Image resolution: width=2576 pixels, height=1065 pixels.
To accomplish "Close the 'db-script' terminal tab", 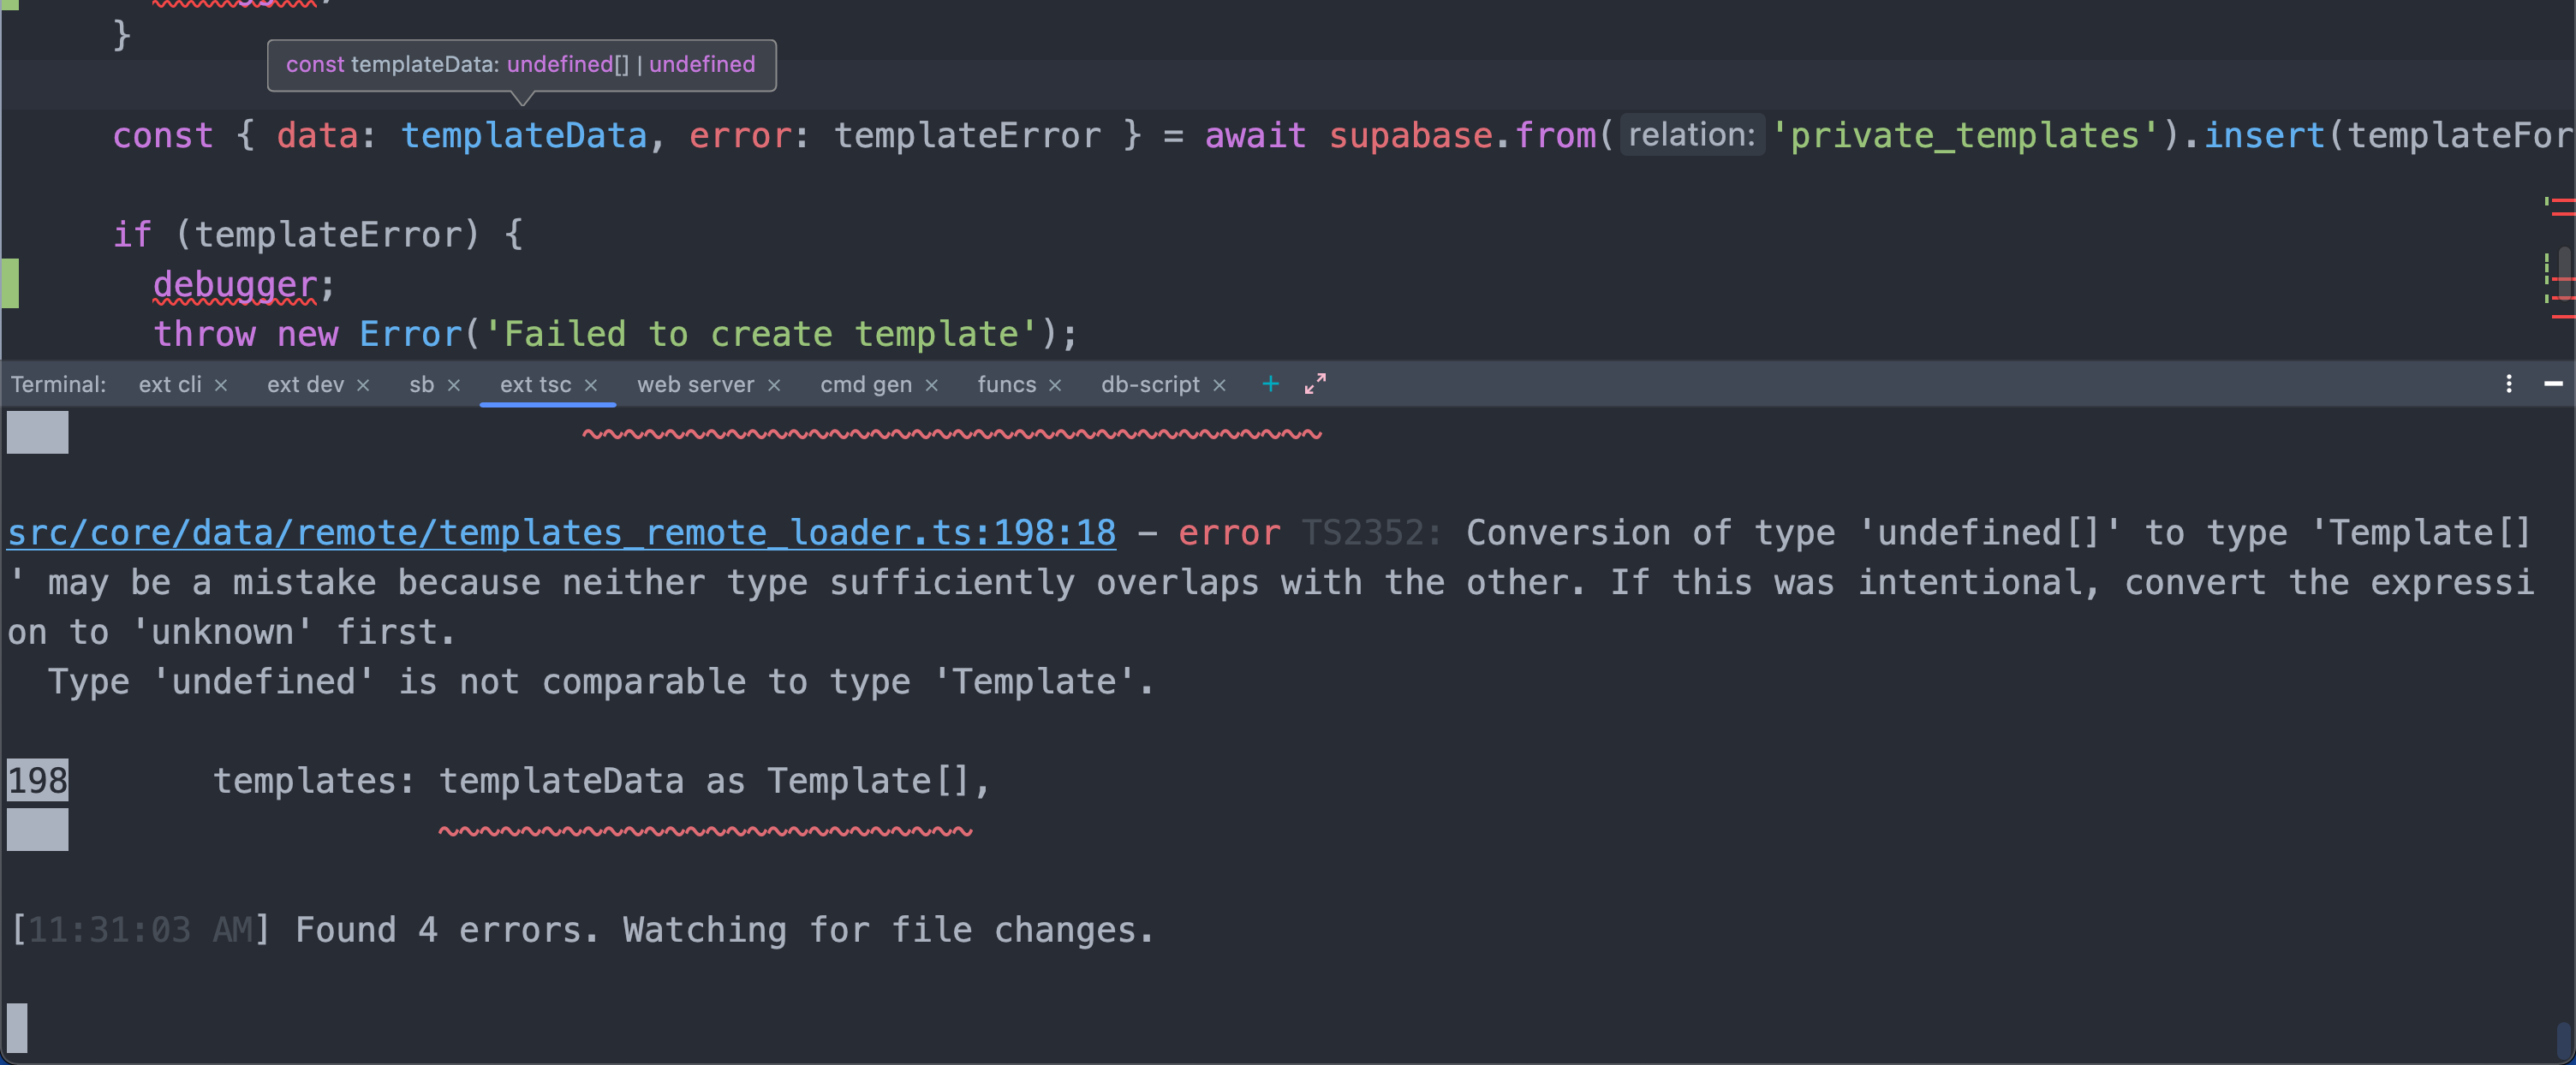I will click(x=1219, y=385).
